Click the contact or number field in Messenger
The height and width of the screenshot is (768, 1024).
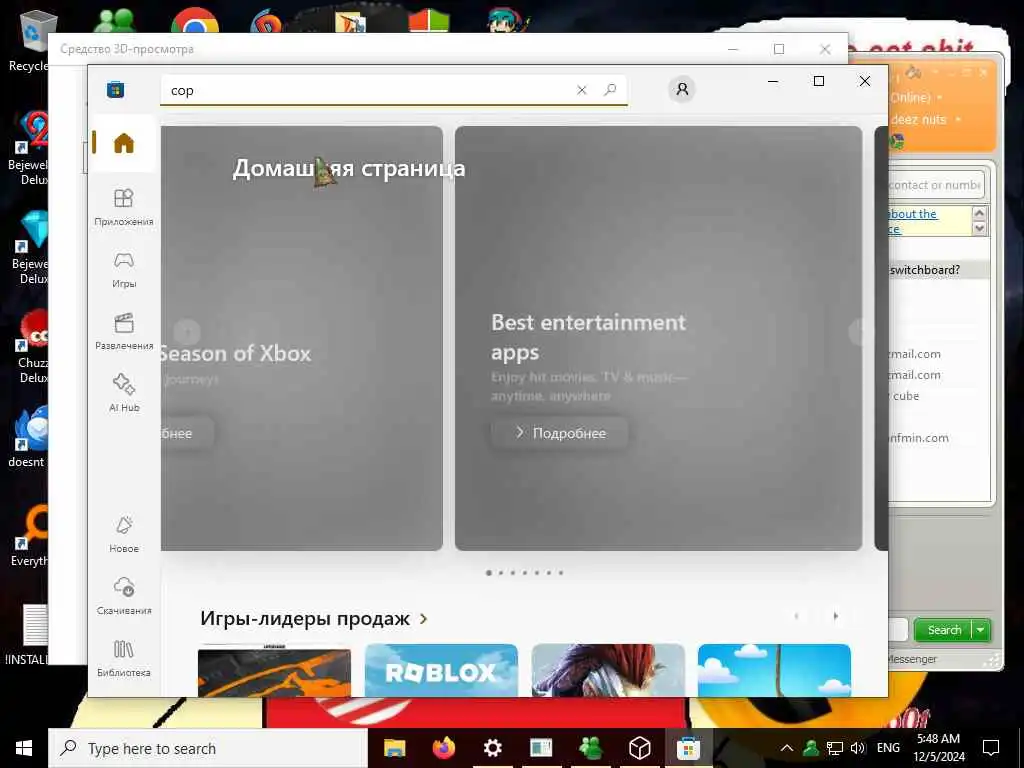(935, 185)
